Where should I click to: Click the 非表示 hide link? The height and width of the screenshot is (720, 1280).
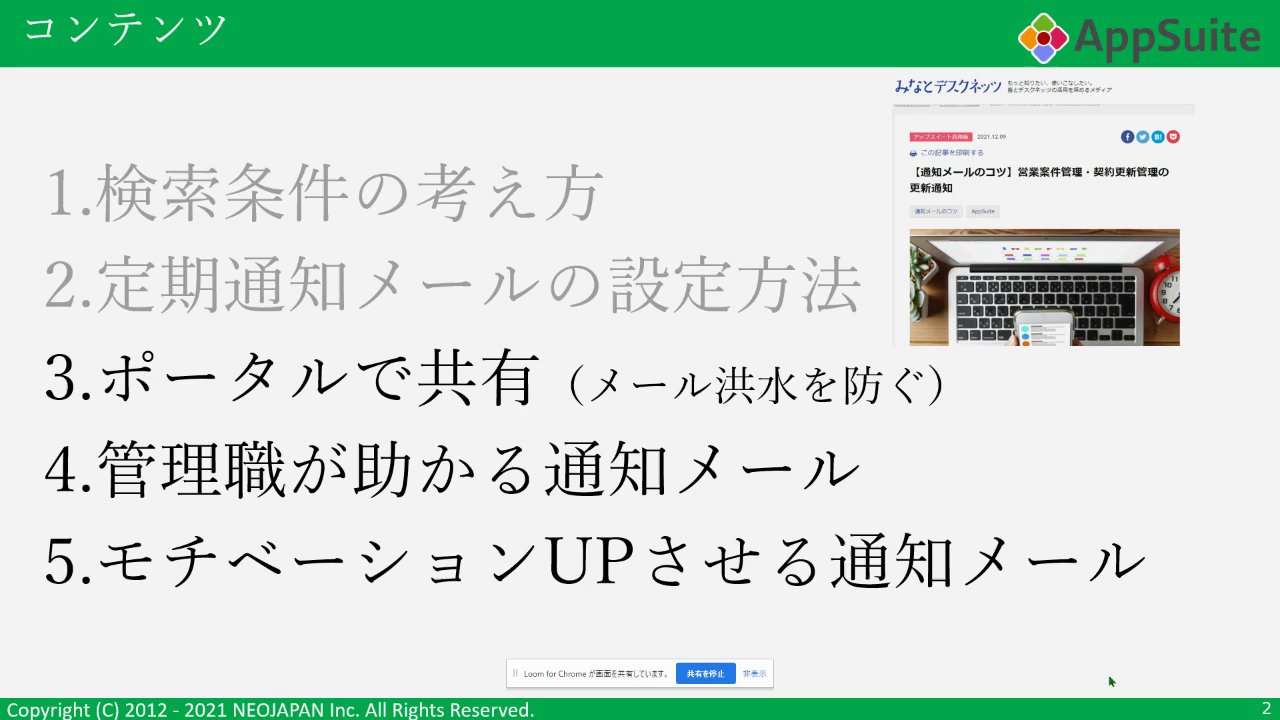click(x=754, y=674)
